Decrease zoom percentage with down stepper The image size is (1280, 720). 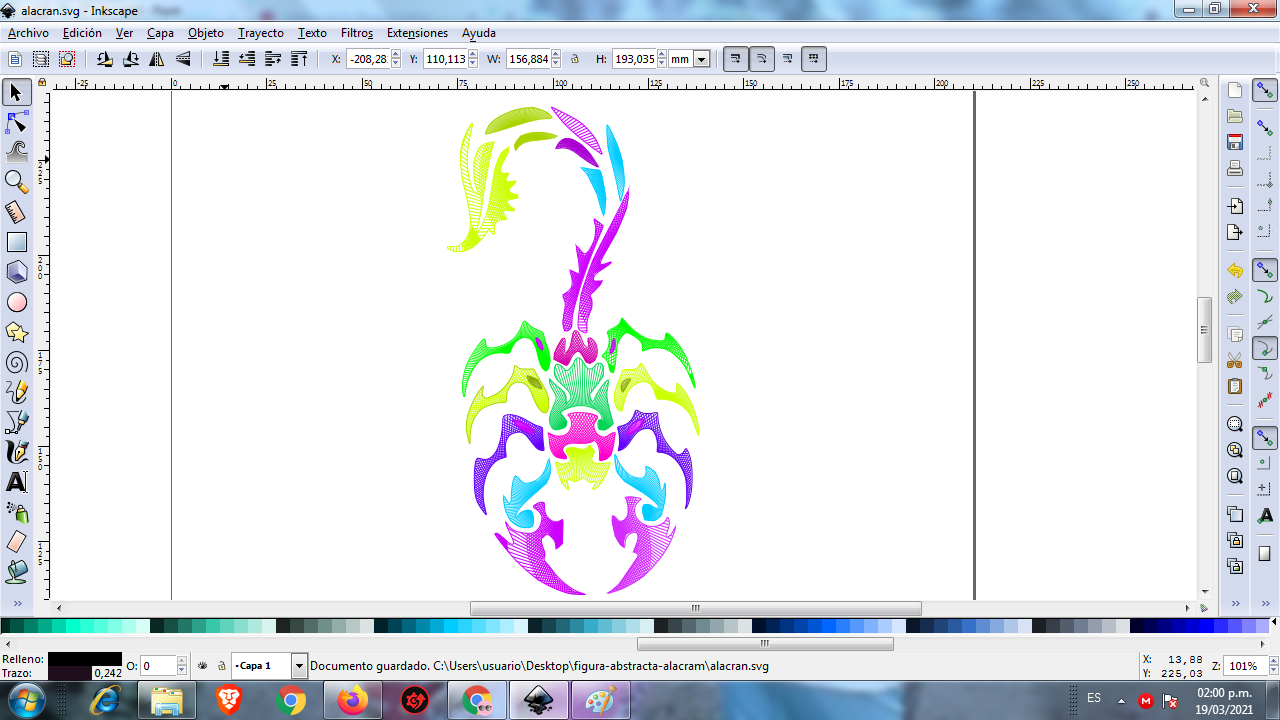pyautogui.click(x=1271, y=670)
